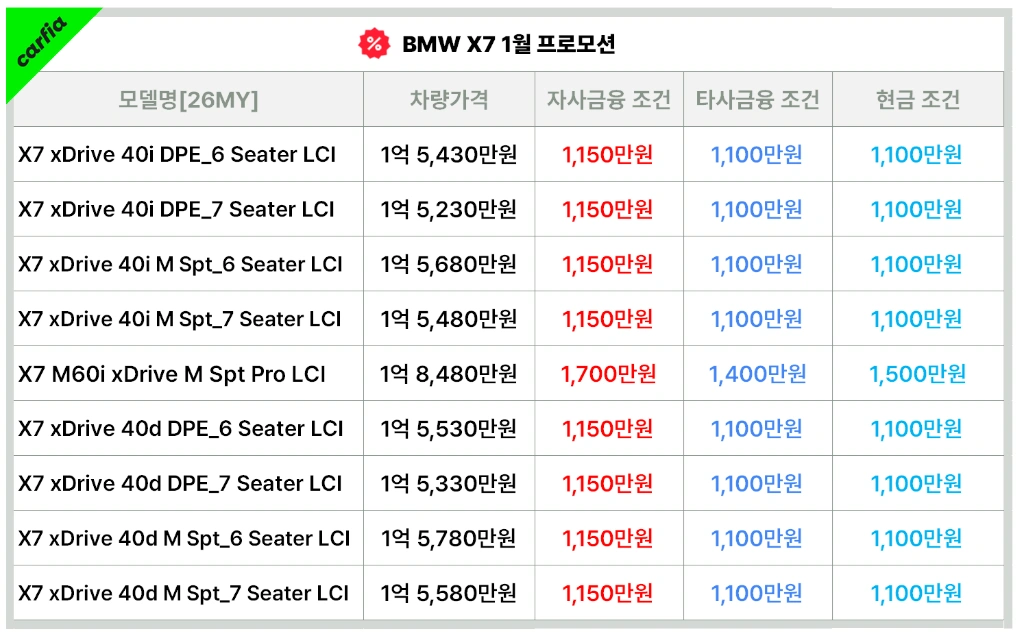Screen dimensions: 1024x641
Task: Click 1,150만원 in the 40i DPE_6 Seater row
Action: [608, 155]
